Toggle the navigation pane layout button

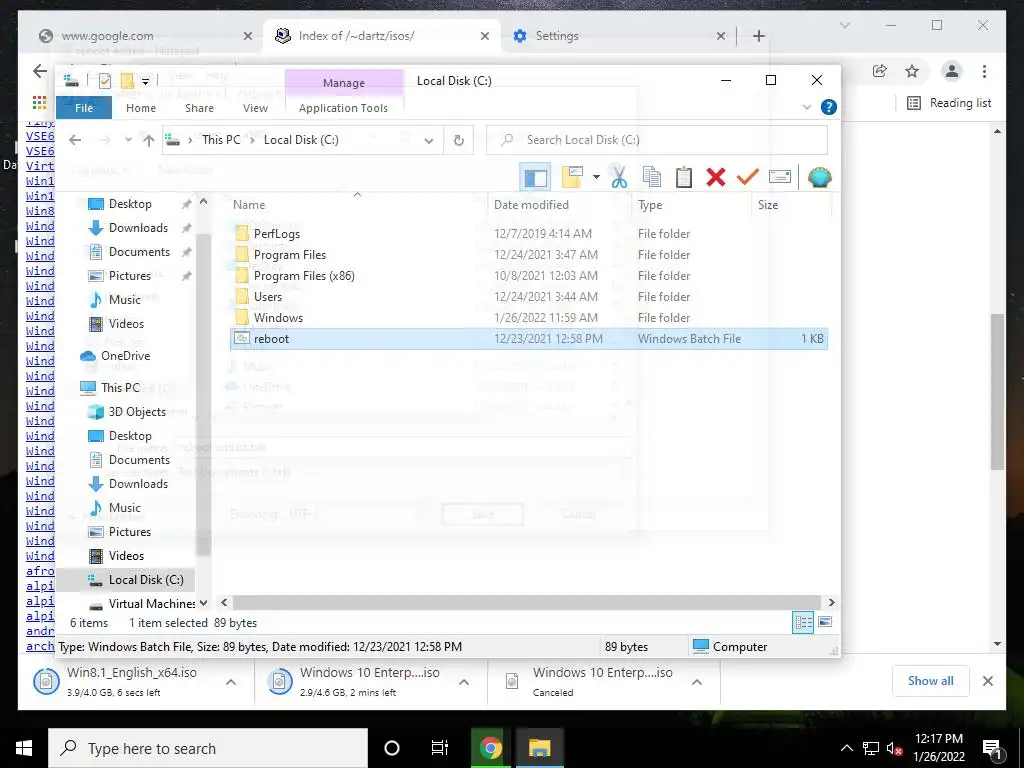click(x=536, y=177)
